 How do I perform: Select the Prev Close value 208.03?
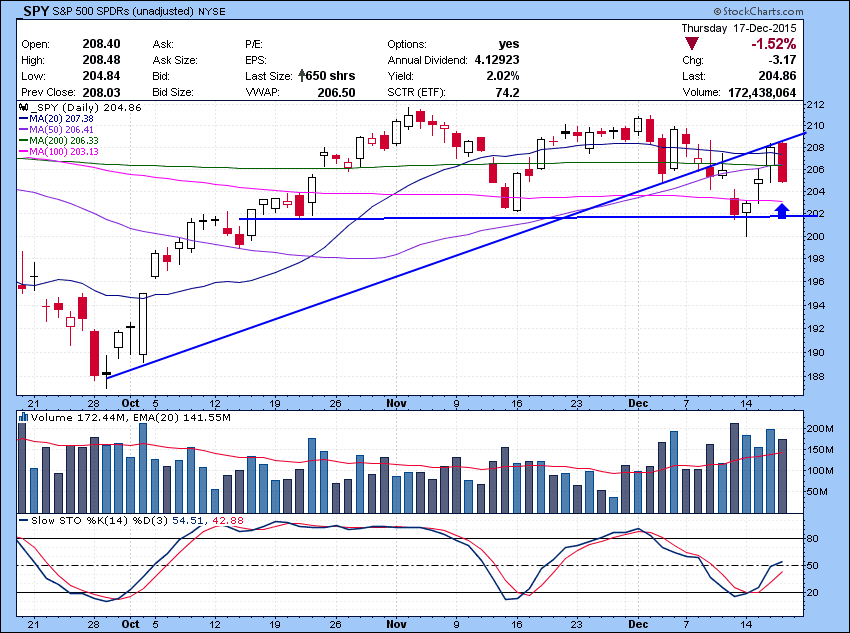point(101,92)
